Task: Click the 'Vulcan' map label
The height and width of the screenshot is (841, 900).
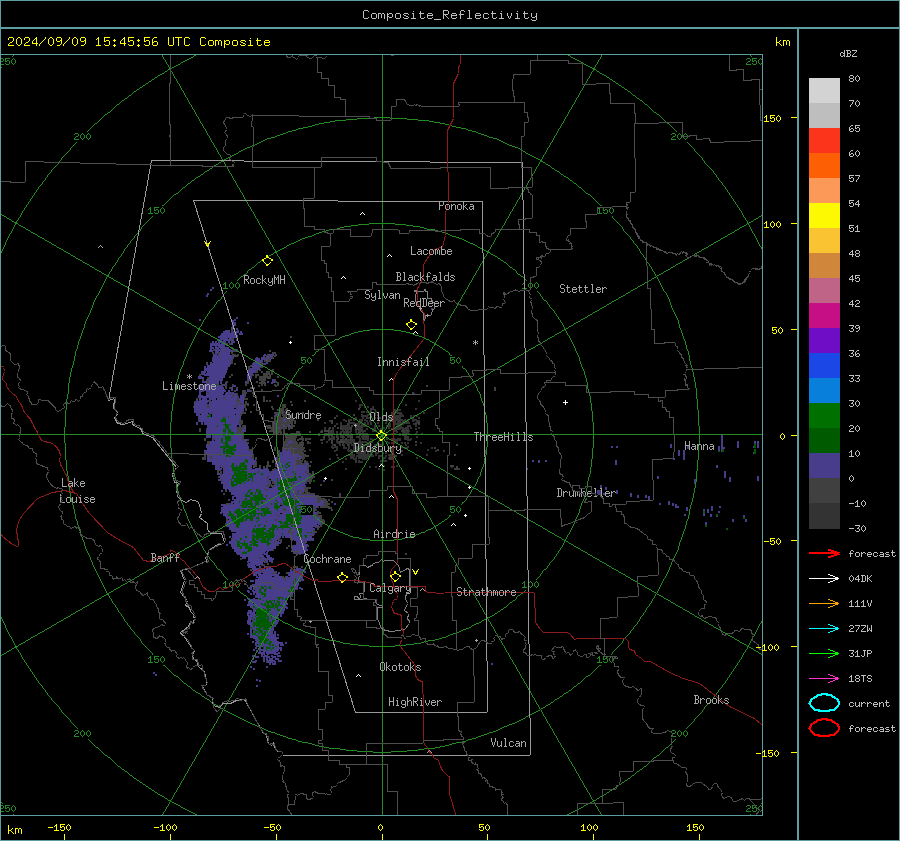Action: (509, 743)
